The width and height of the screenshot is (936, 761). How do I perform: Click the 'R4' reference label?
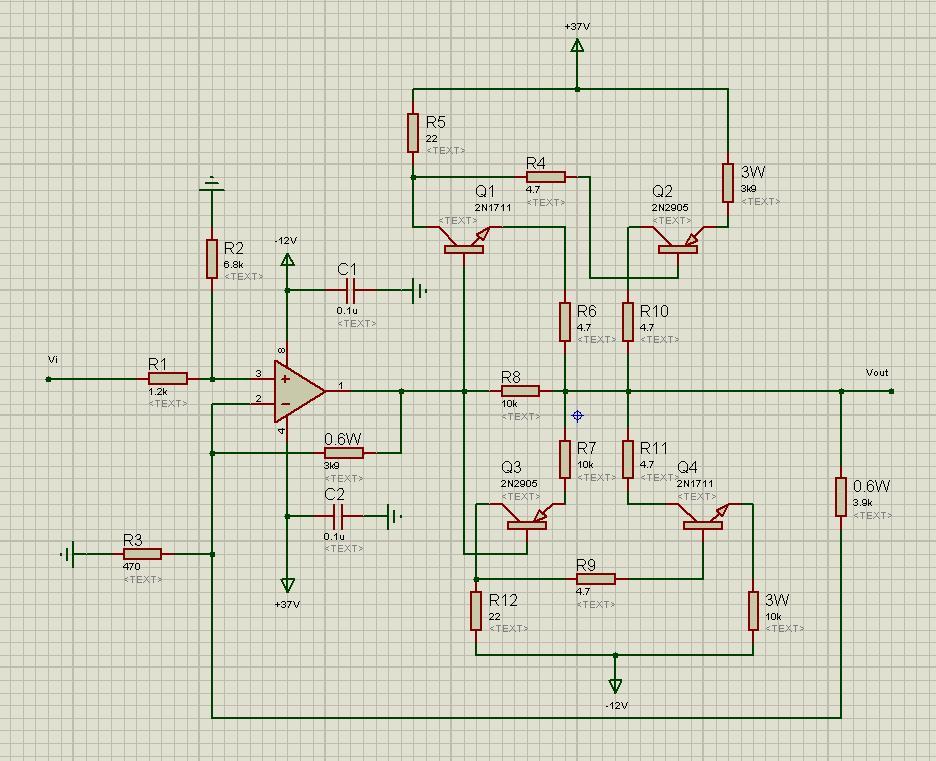tap(535, 163)
